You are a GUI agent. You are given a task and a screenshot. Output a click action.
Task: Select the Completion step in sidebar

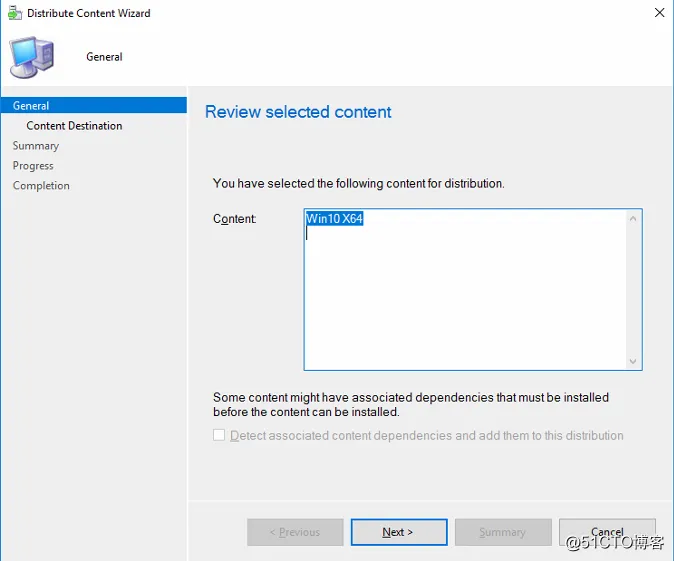click(x=41, y=185)
